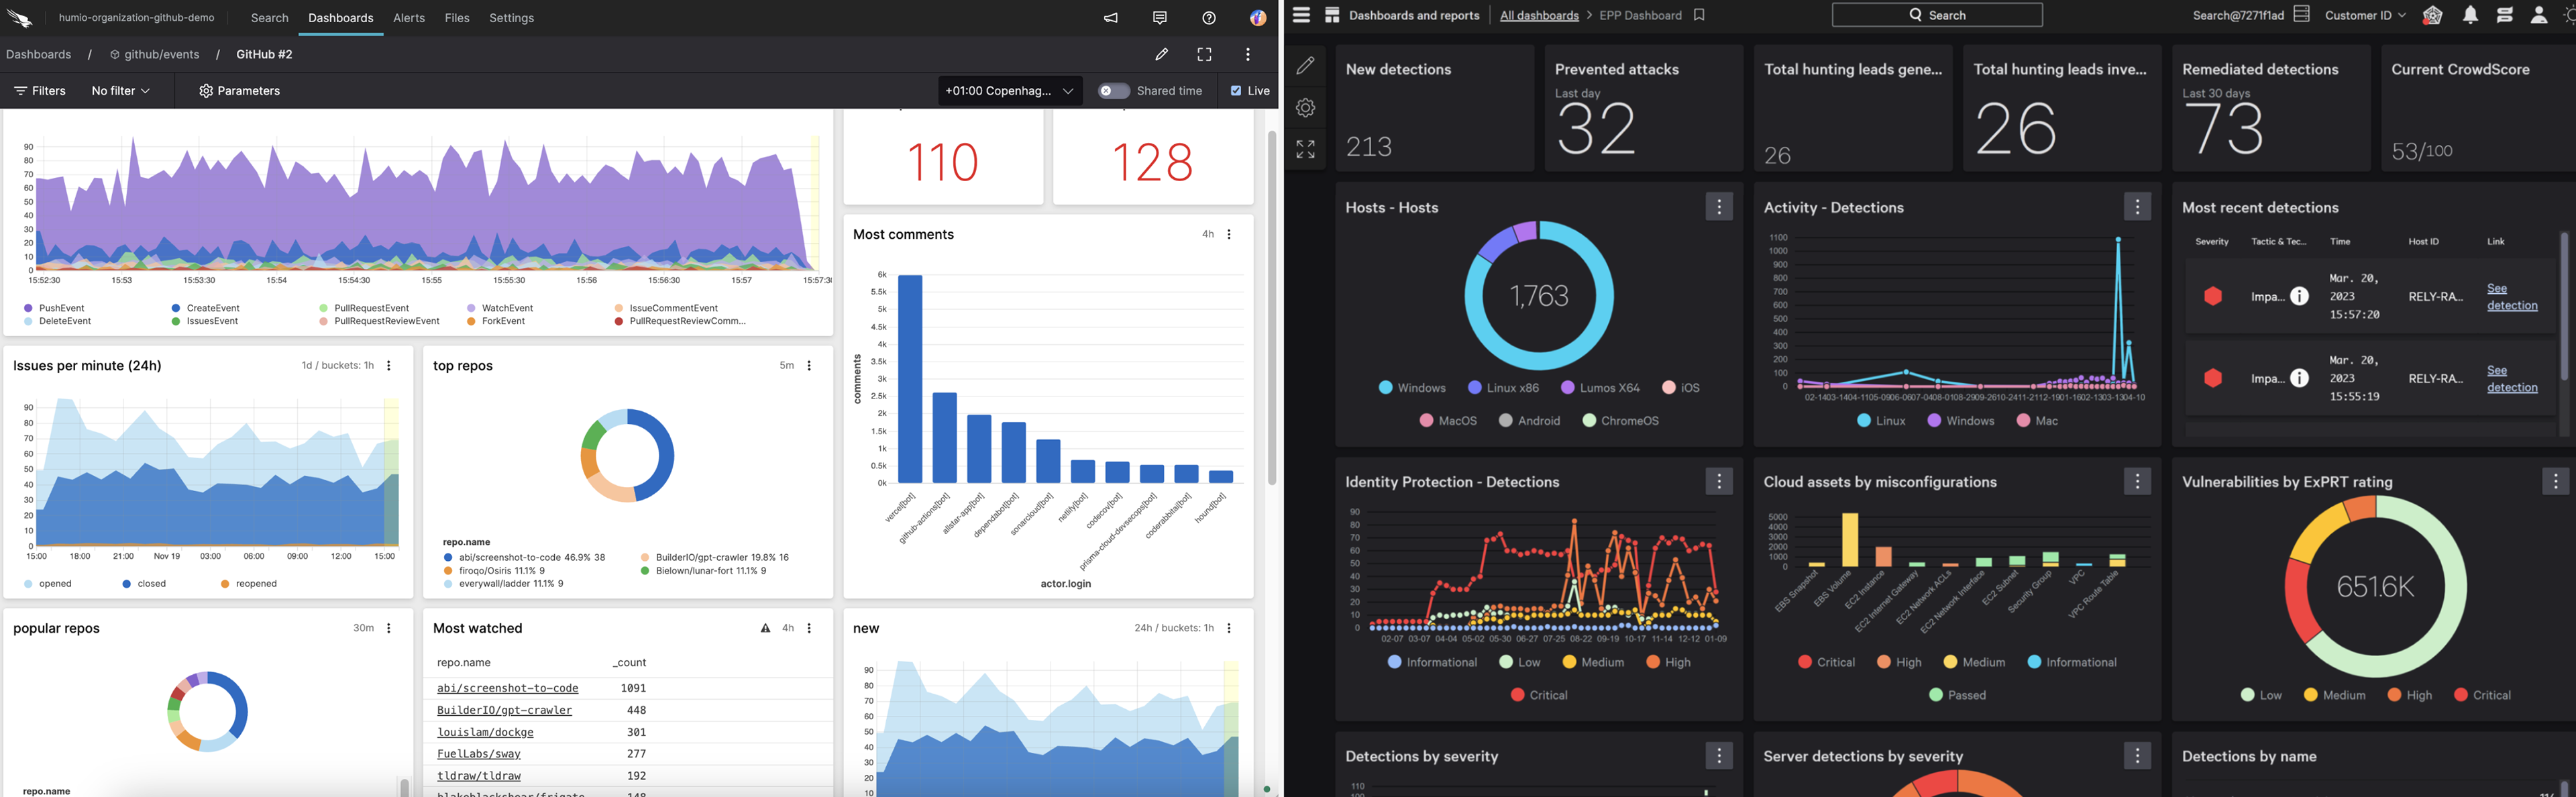2576x797 pixels.
Task: Open the Humio user avatar menu
Action: coord(1258,18)
